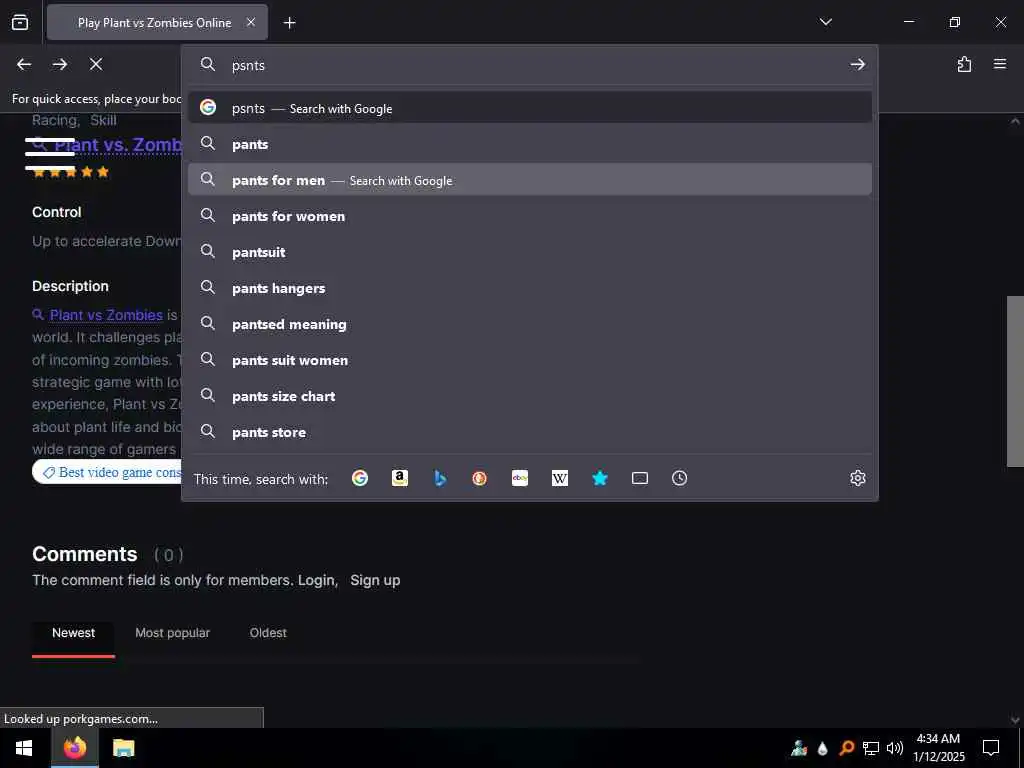Choose the pantsuit suggestion
The image size is (1024, 768).
click(530, 251)
